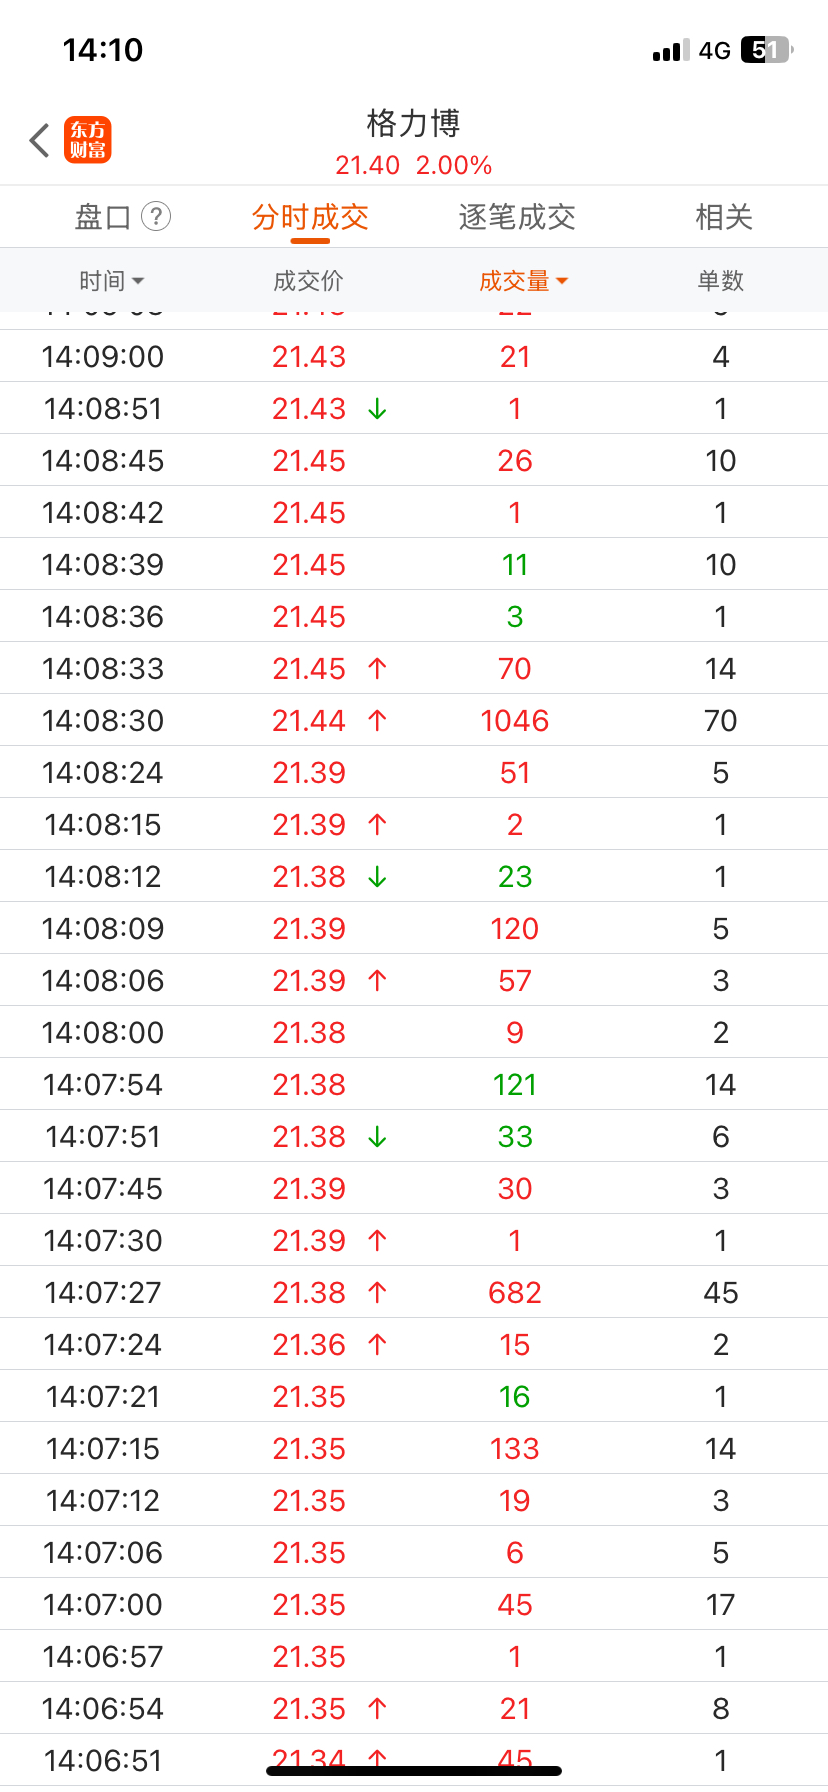Image resolution: width=828 pixels, height=1792 pixels.
Task: Open the 东方财富 app logo
Action: [x=88, y=140]
